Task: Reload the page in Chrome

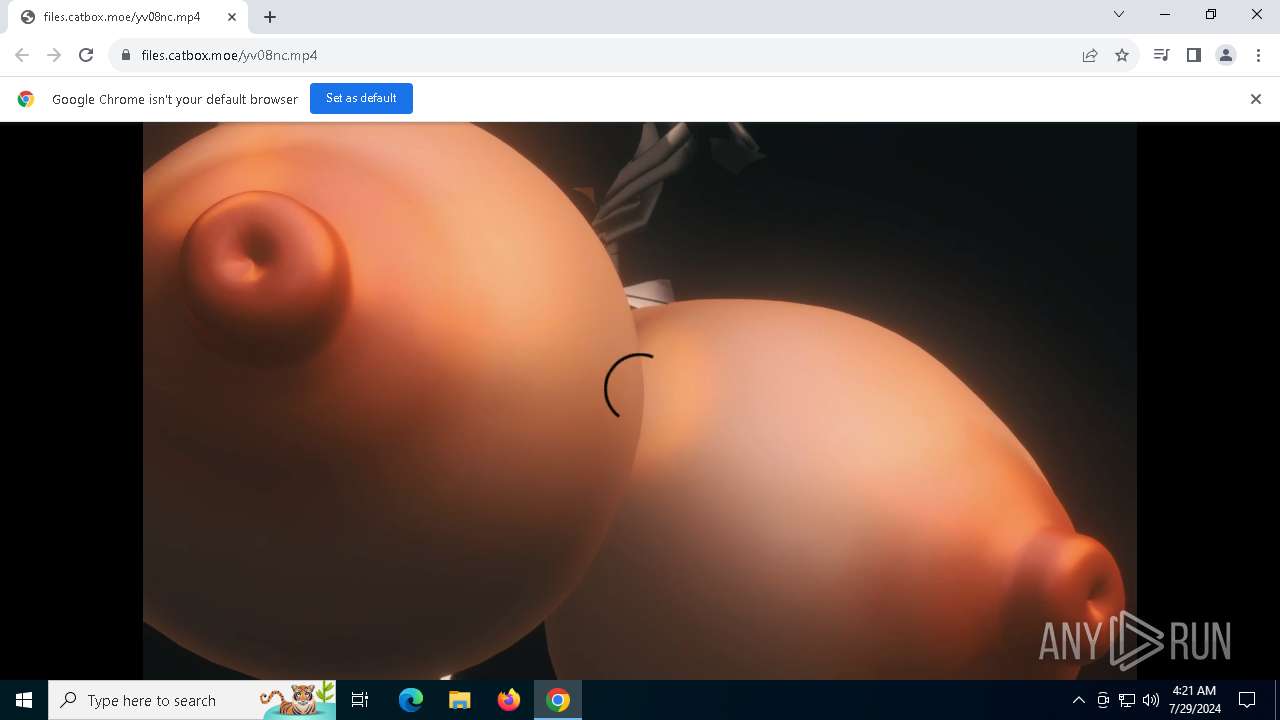Action: pos(86,55)
